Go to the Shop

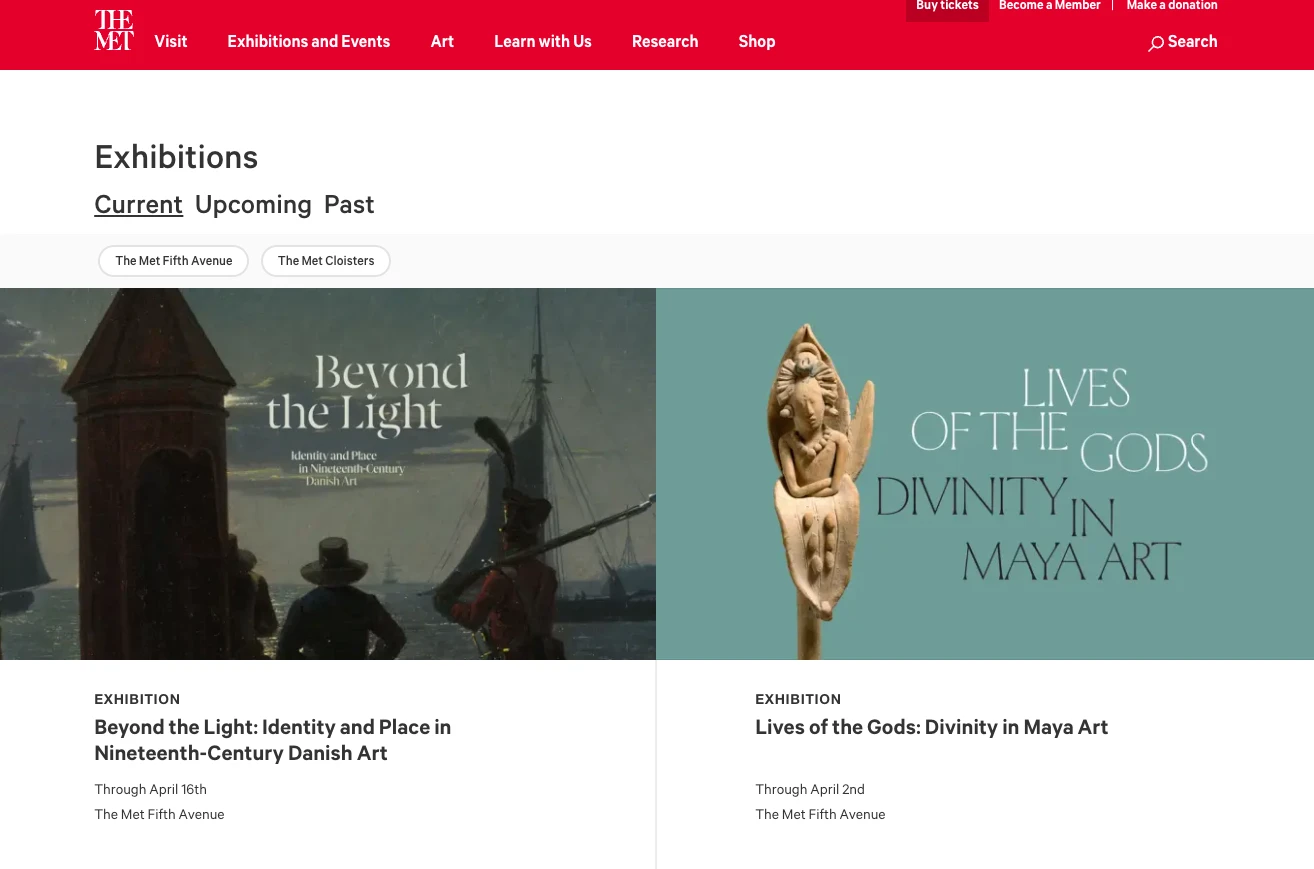[757, 42]
